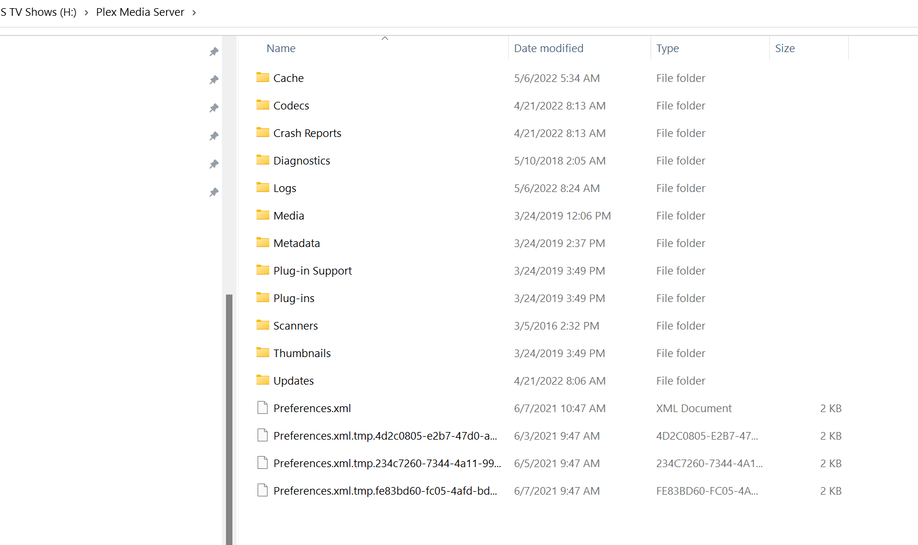The height and width of the screenshot is (545, 918).
Task: Click the 6/7/2021 10:47 AM date cell
Action: (x=560, y=408)
